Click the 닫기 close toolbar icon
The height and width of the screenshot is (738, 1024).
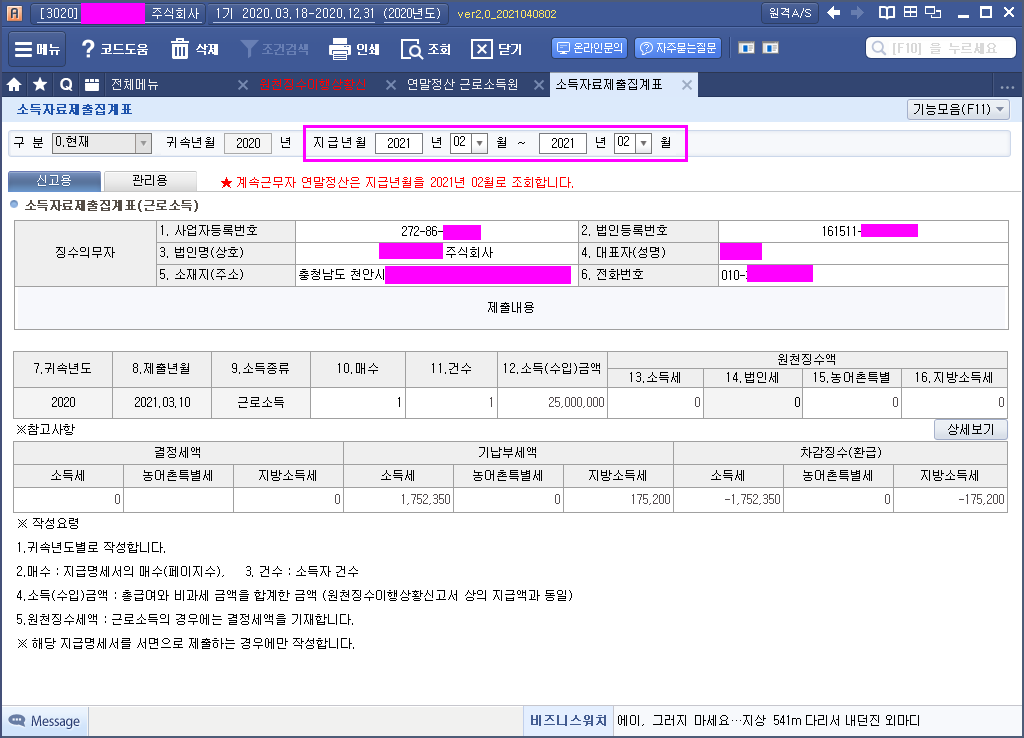(x=482, y=49)
